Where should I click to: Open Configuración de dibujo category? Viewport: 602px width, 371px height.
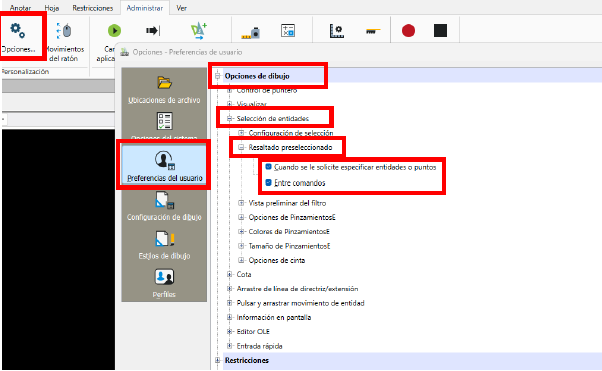(164, 207)
